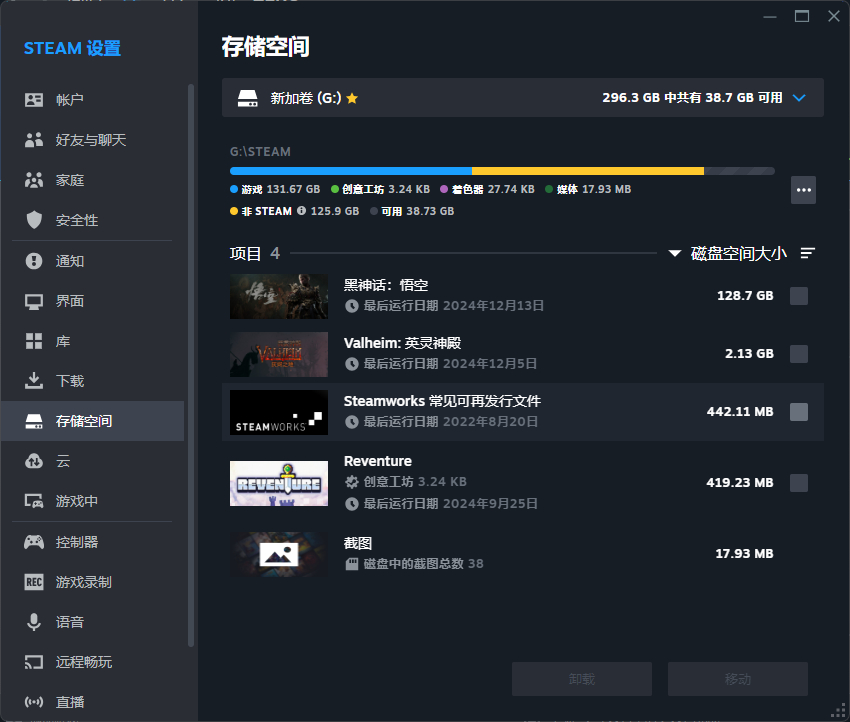Image resolution: width=850 pixels, height=722 pixels.
Task: Click the blue games segment of storage bar
Action: (x=351, y=171)
